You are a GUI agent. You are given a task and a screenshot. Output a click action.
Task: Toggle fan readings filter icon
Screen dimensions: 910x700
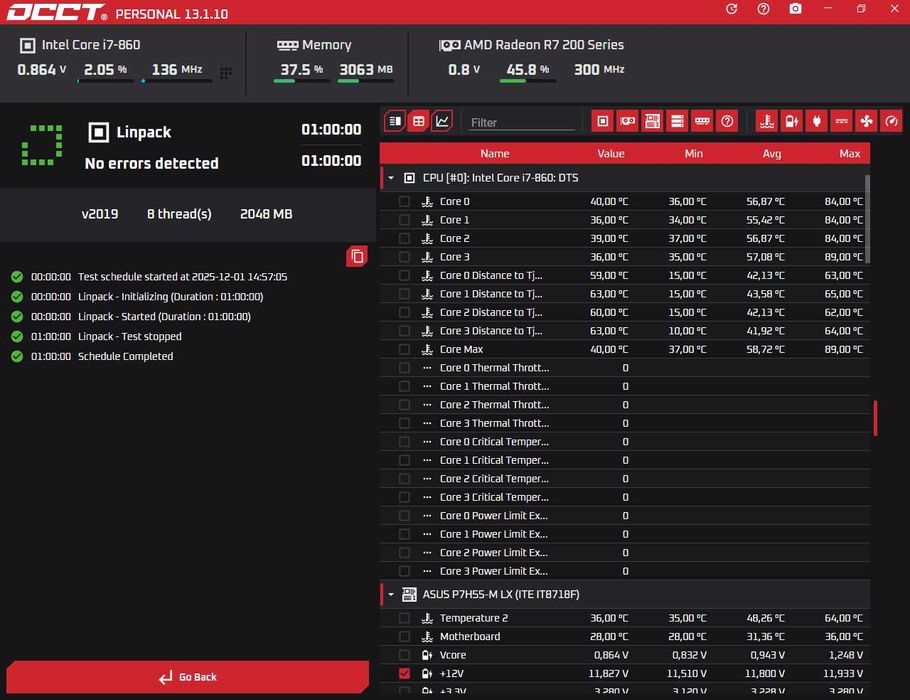point(866,121)
